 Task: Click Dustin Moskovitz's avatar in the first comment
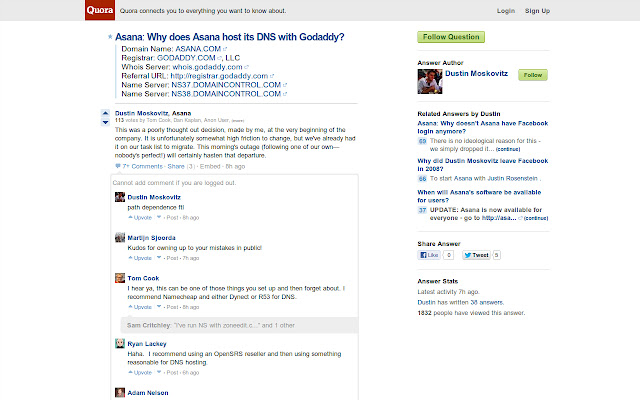[x=120, y=197]
